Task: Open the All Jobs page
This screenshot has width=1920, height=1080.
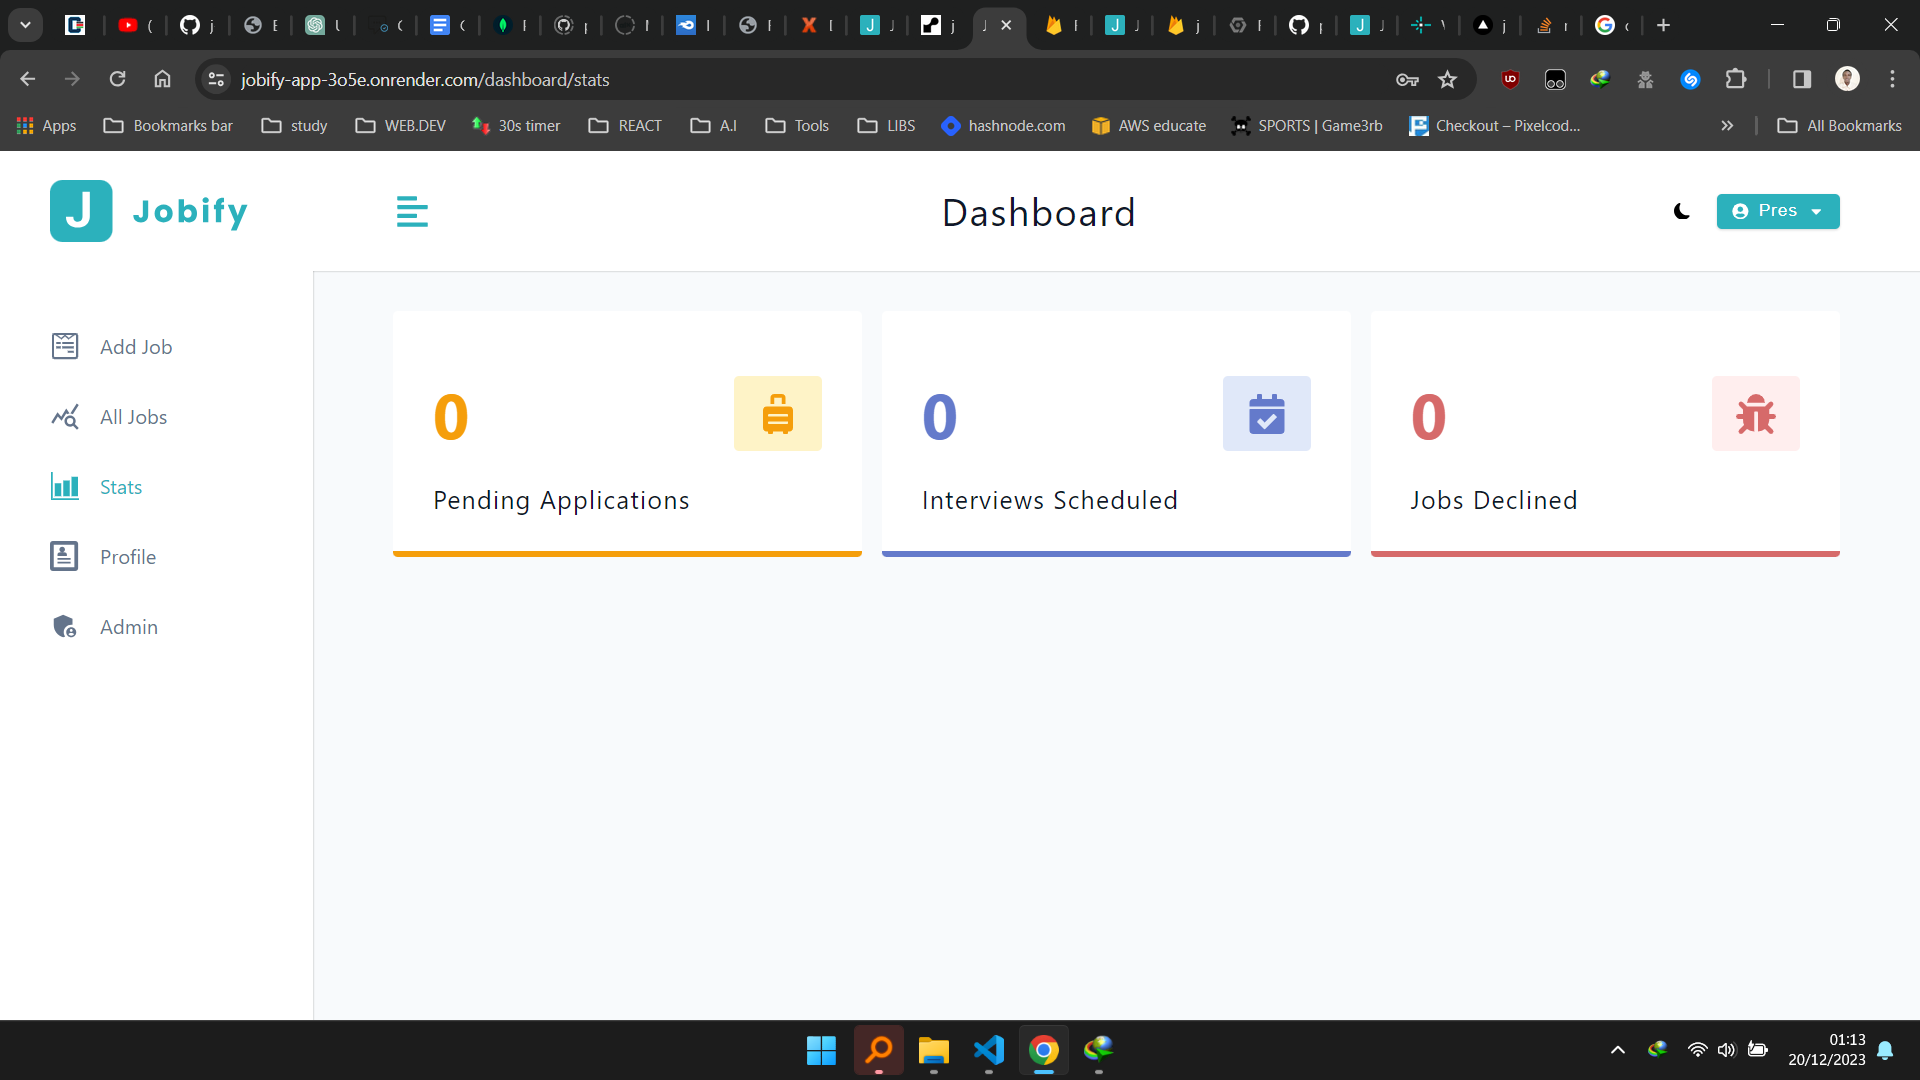Action: 109,417
